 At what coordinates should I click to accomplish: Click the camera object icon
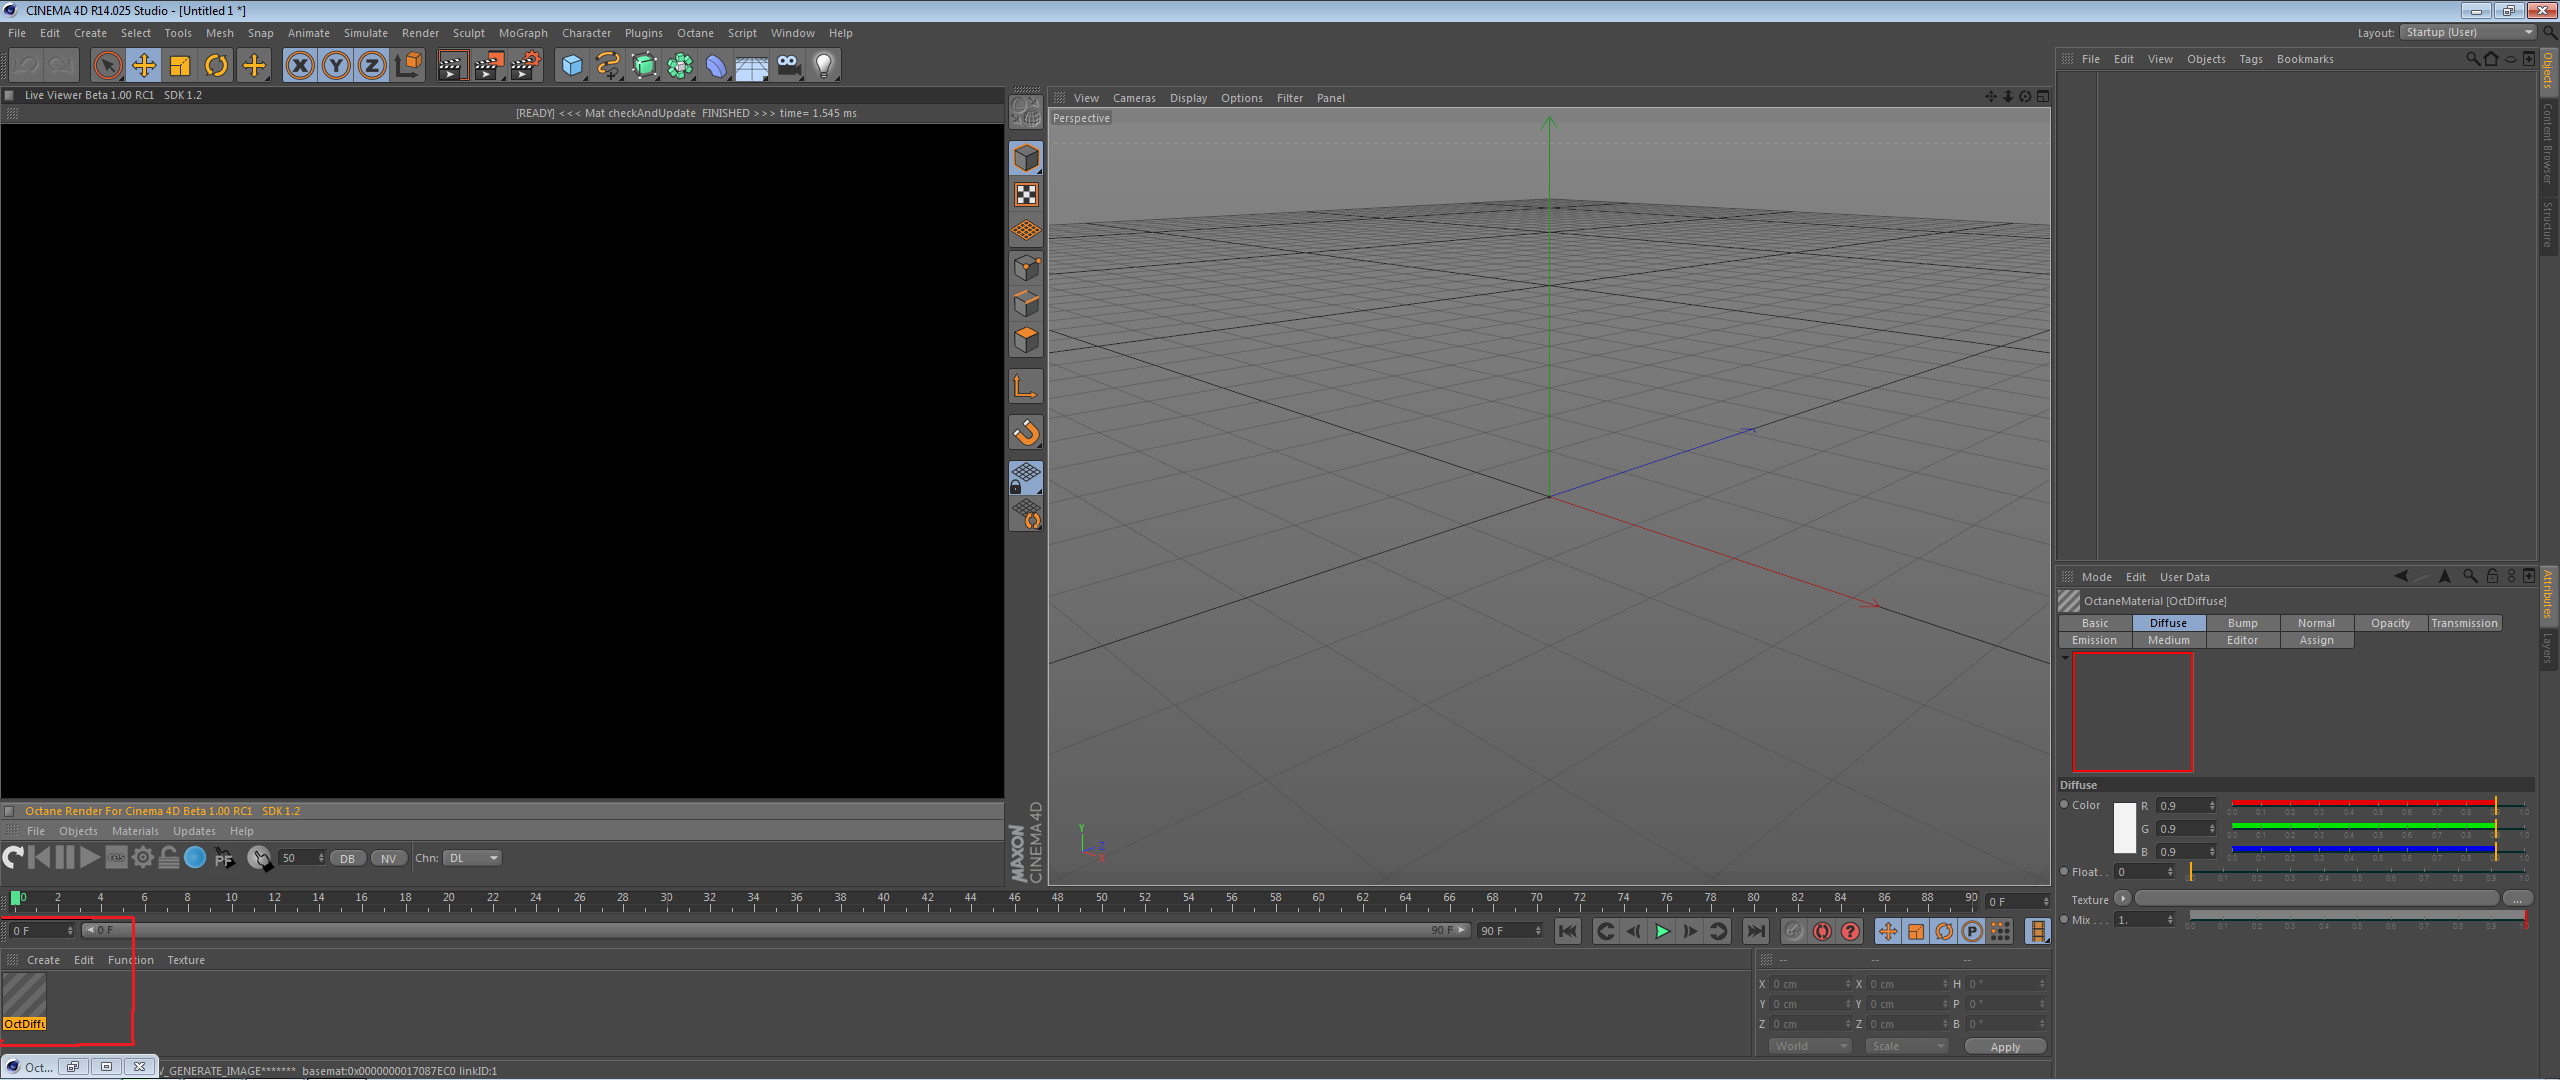click(x=788, y=66)
